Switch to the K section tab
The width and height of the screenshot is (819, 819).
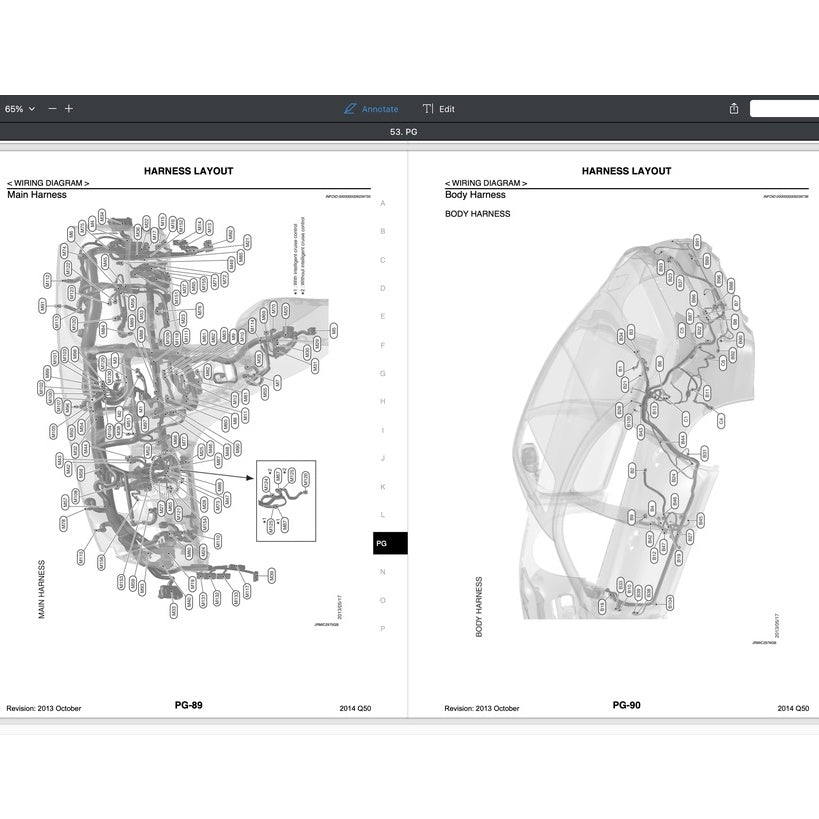[382, 487]
